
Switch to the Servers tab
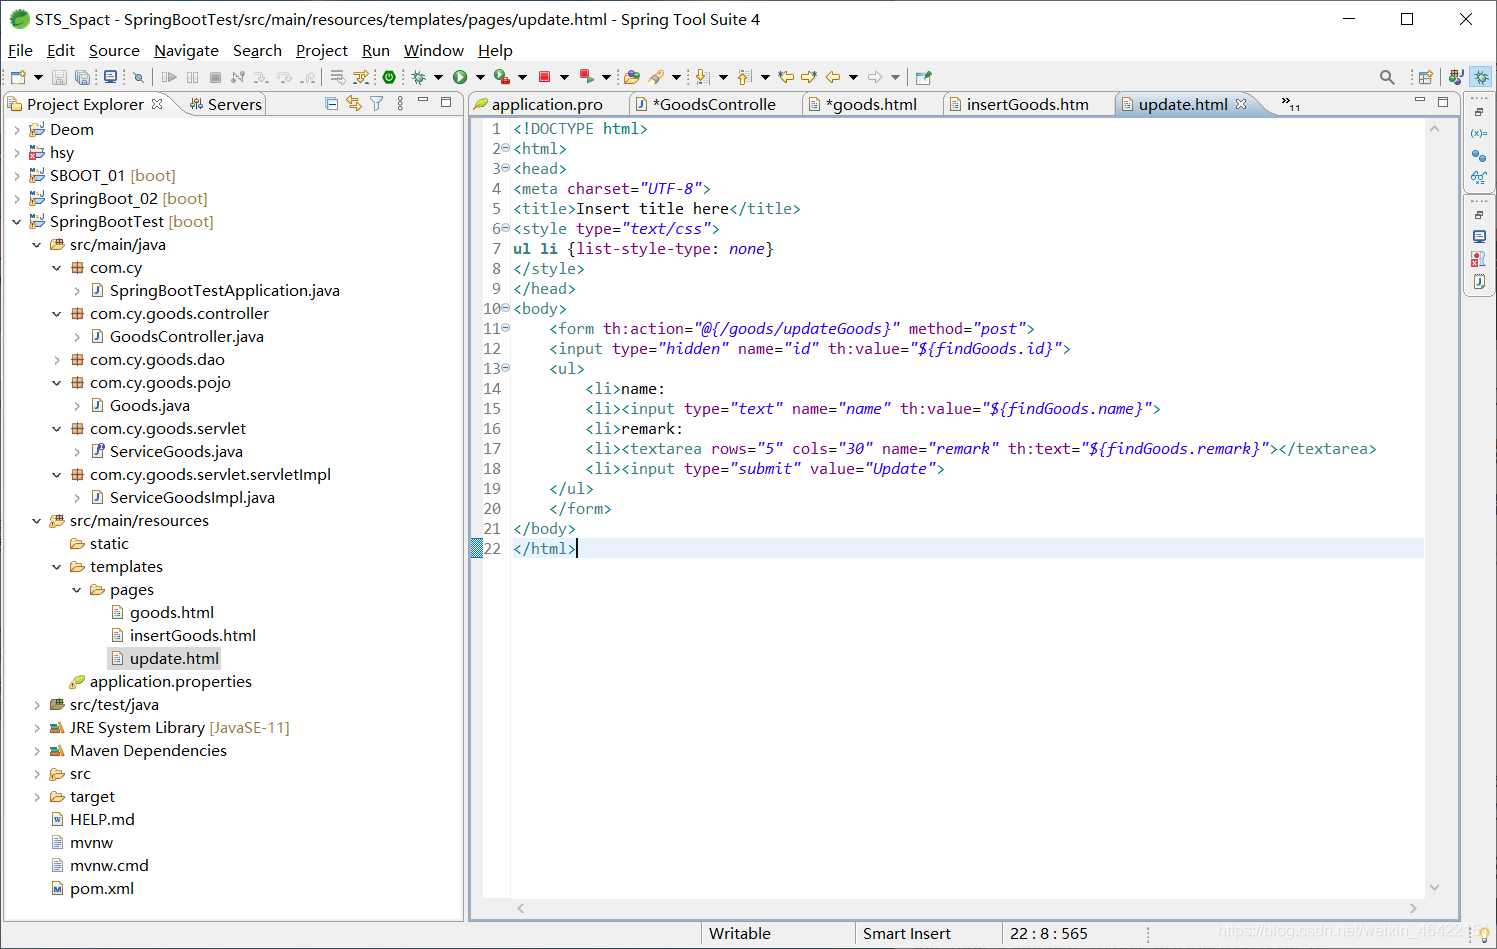[x=225, y=104]
